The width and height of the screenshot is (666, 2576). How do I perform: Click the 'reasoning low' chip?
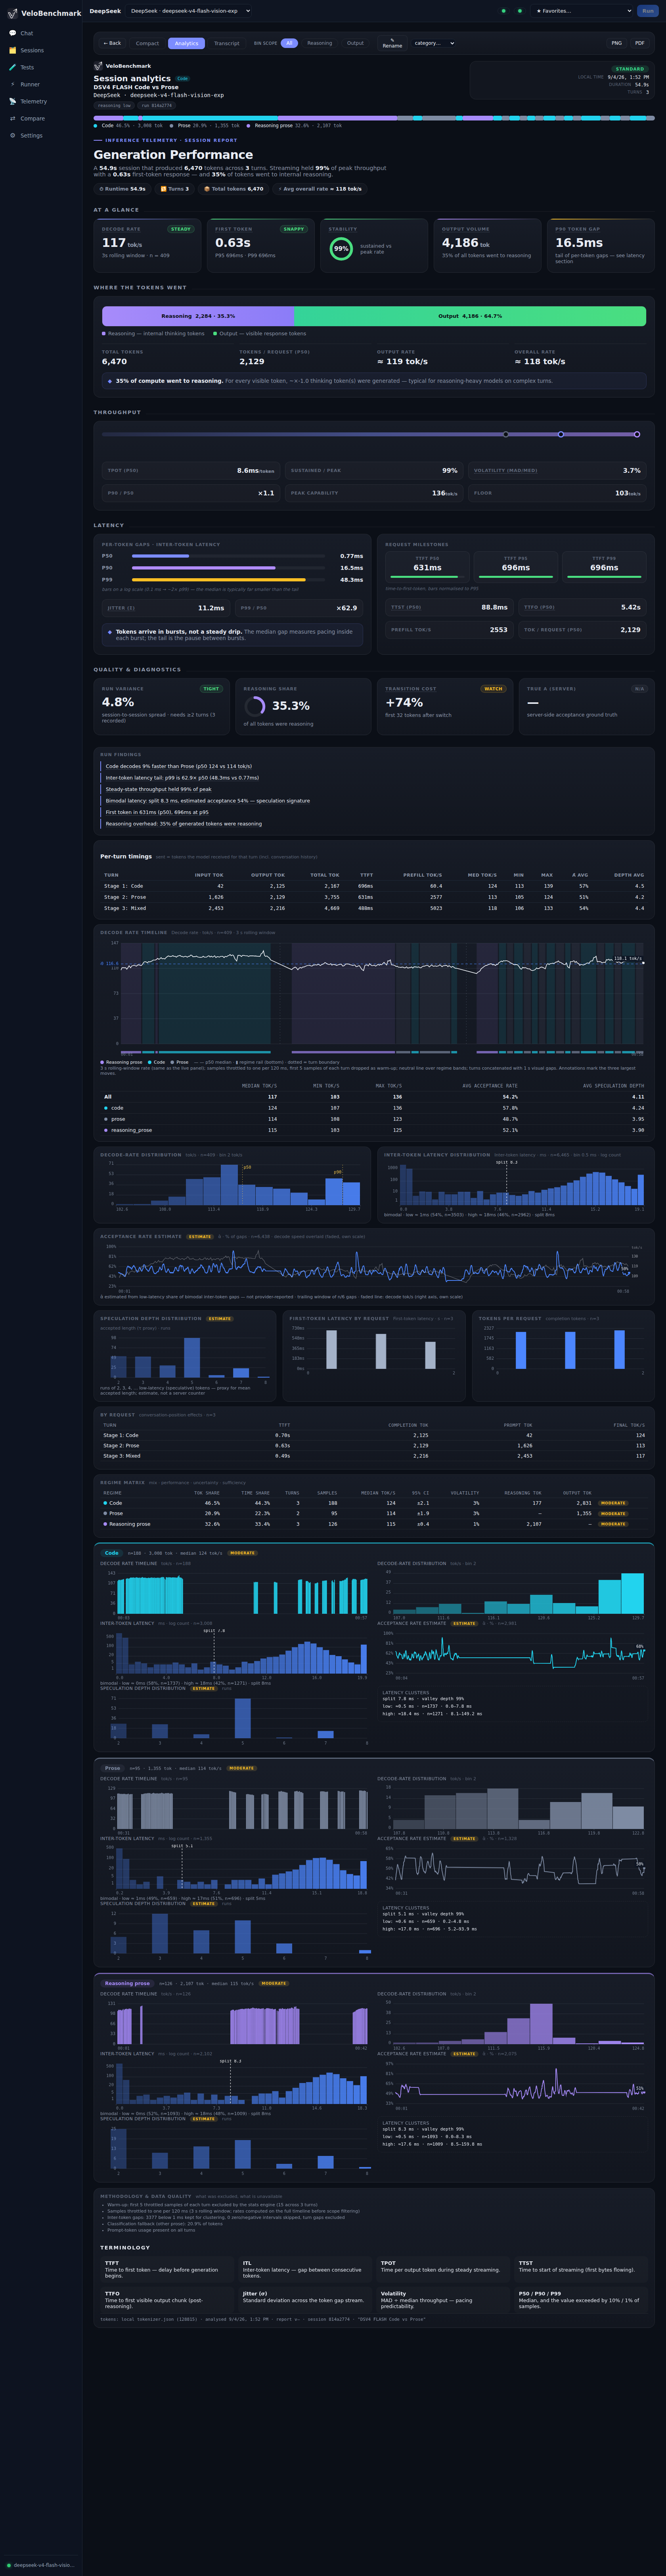coord(114,105)
